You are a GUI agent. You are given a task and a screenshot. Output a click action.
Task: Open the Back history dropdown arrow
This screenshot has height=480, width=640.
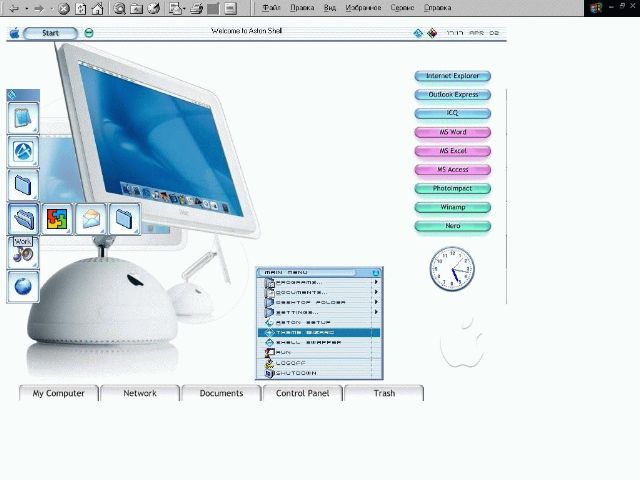coord(27,9)
